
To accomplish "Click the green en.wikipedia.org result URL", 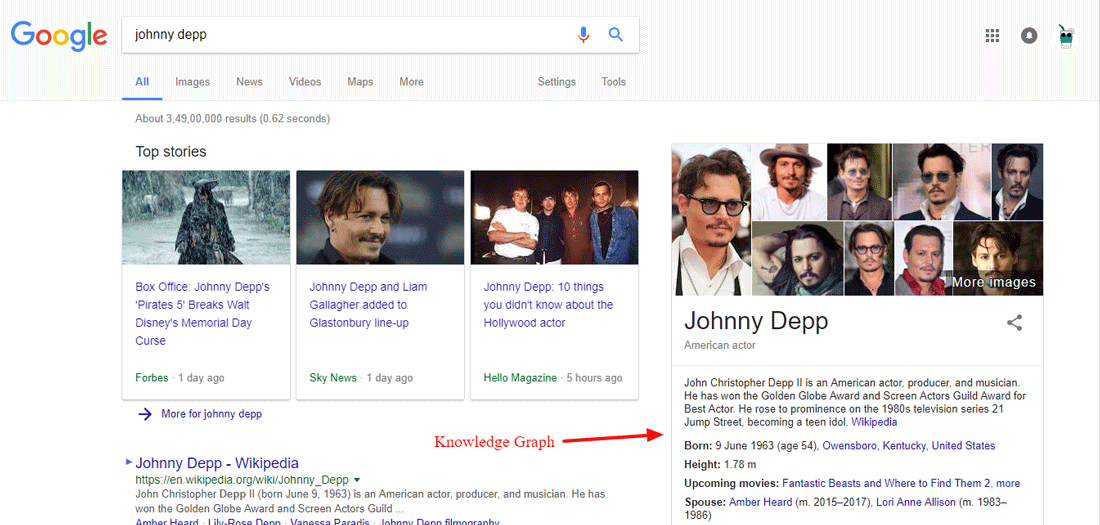I will [242, 480].
